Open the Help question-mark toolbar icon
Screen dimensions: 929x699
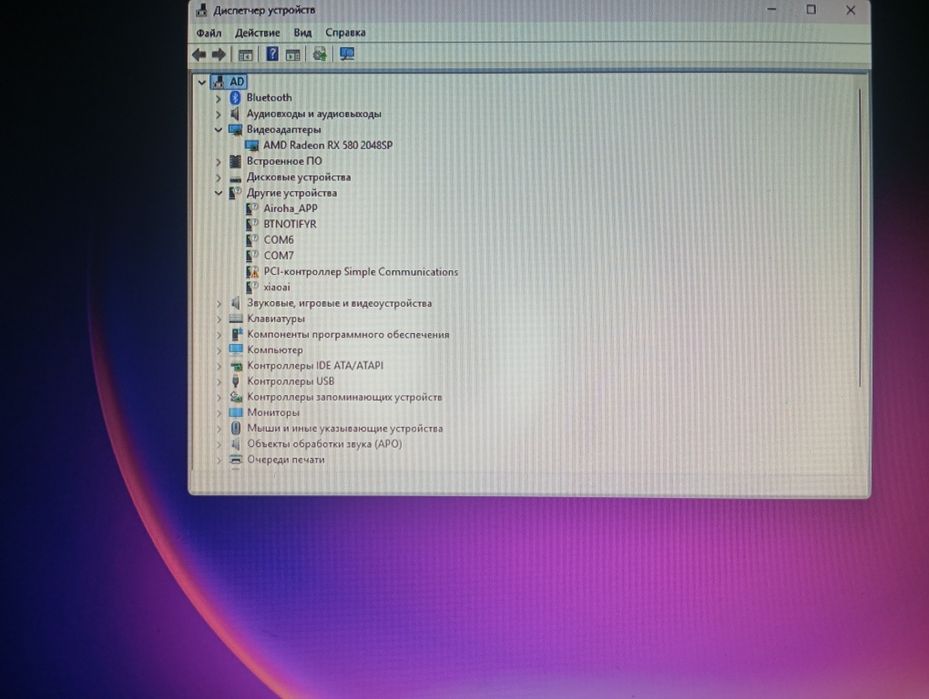coord(272,54)
